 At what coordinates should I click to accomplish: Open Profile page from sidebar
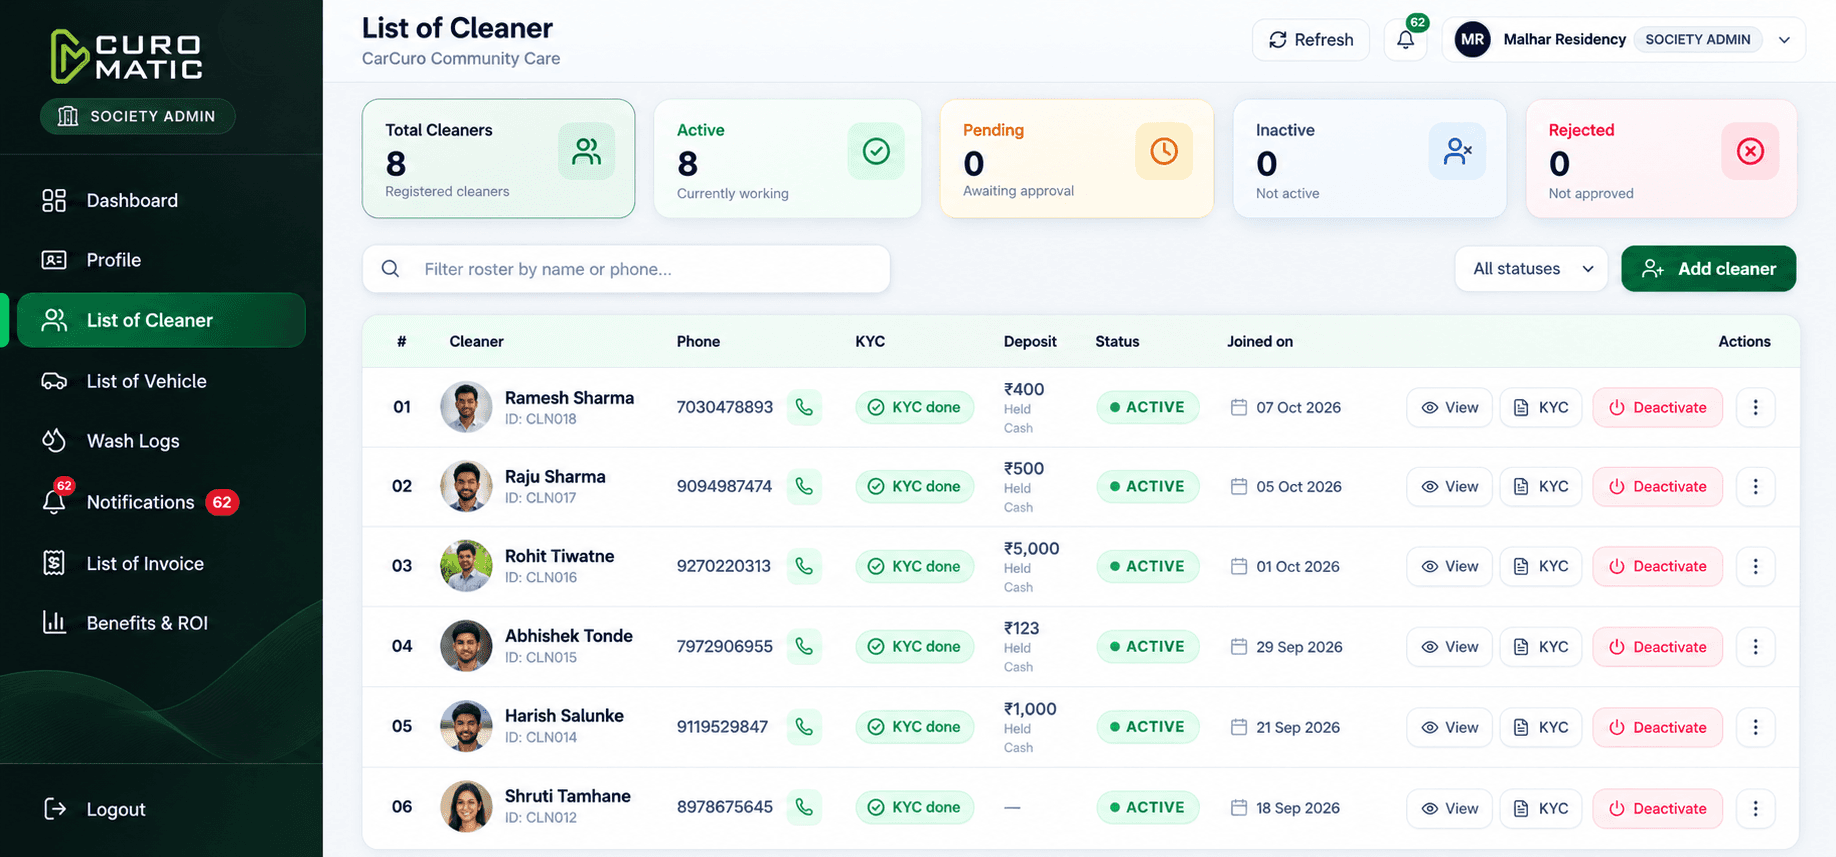[x=162, y=260]
